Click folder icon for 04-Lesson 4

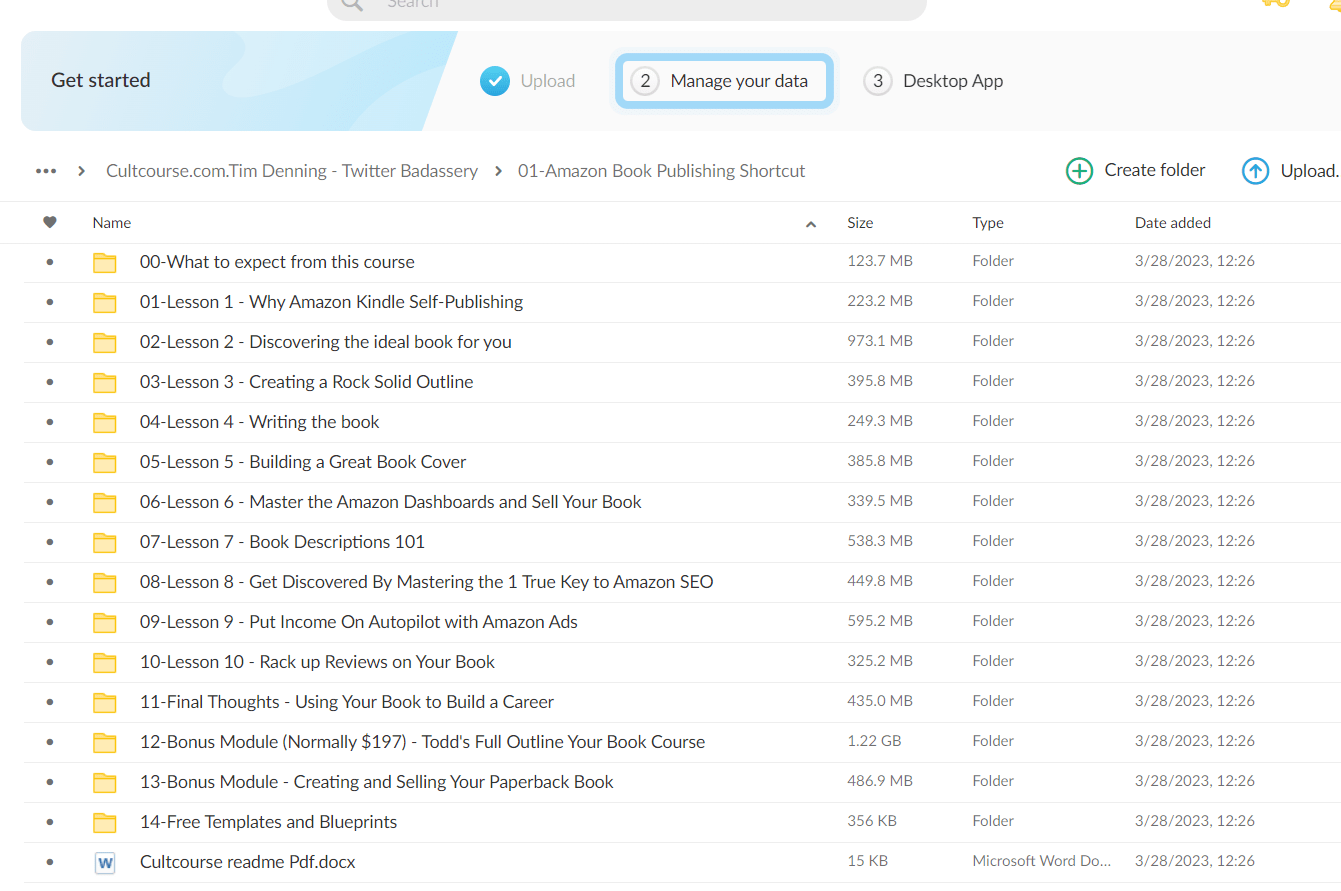click(105, 422)
